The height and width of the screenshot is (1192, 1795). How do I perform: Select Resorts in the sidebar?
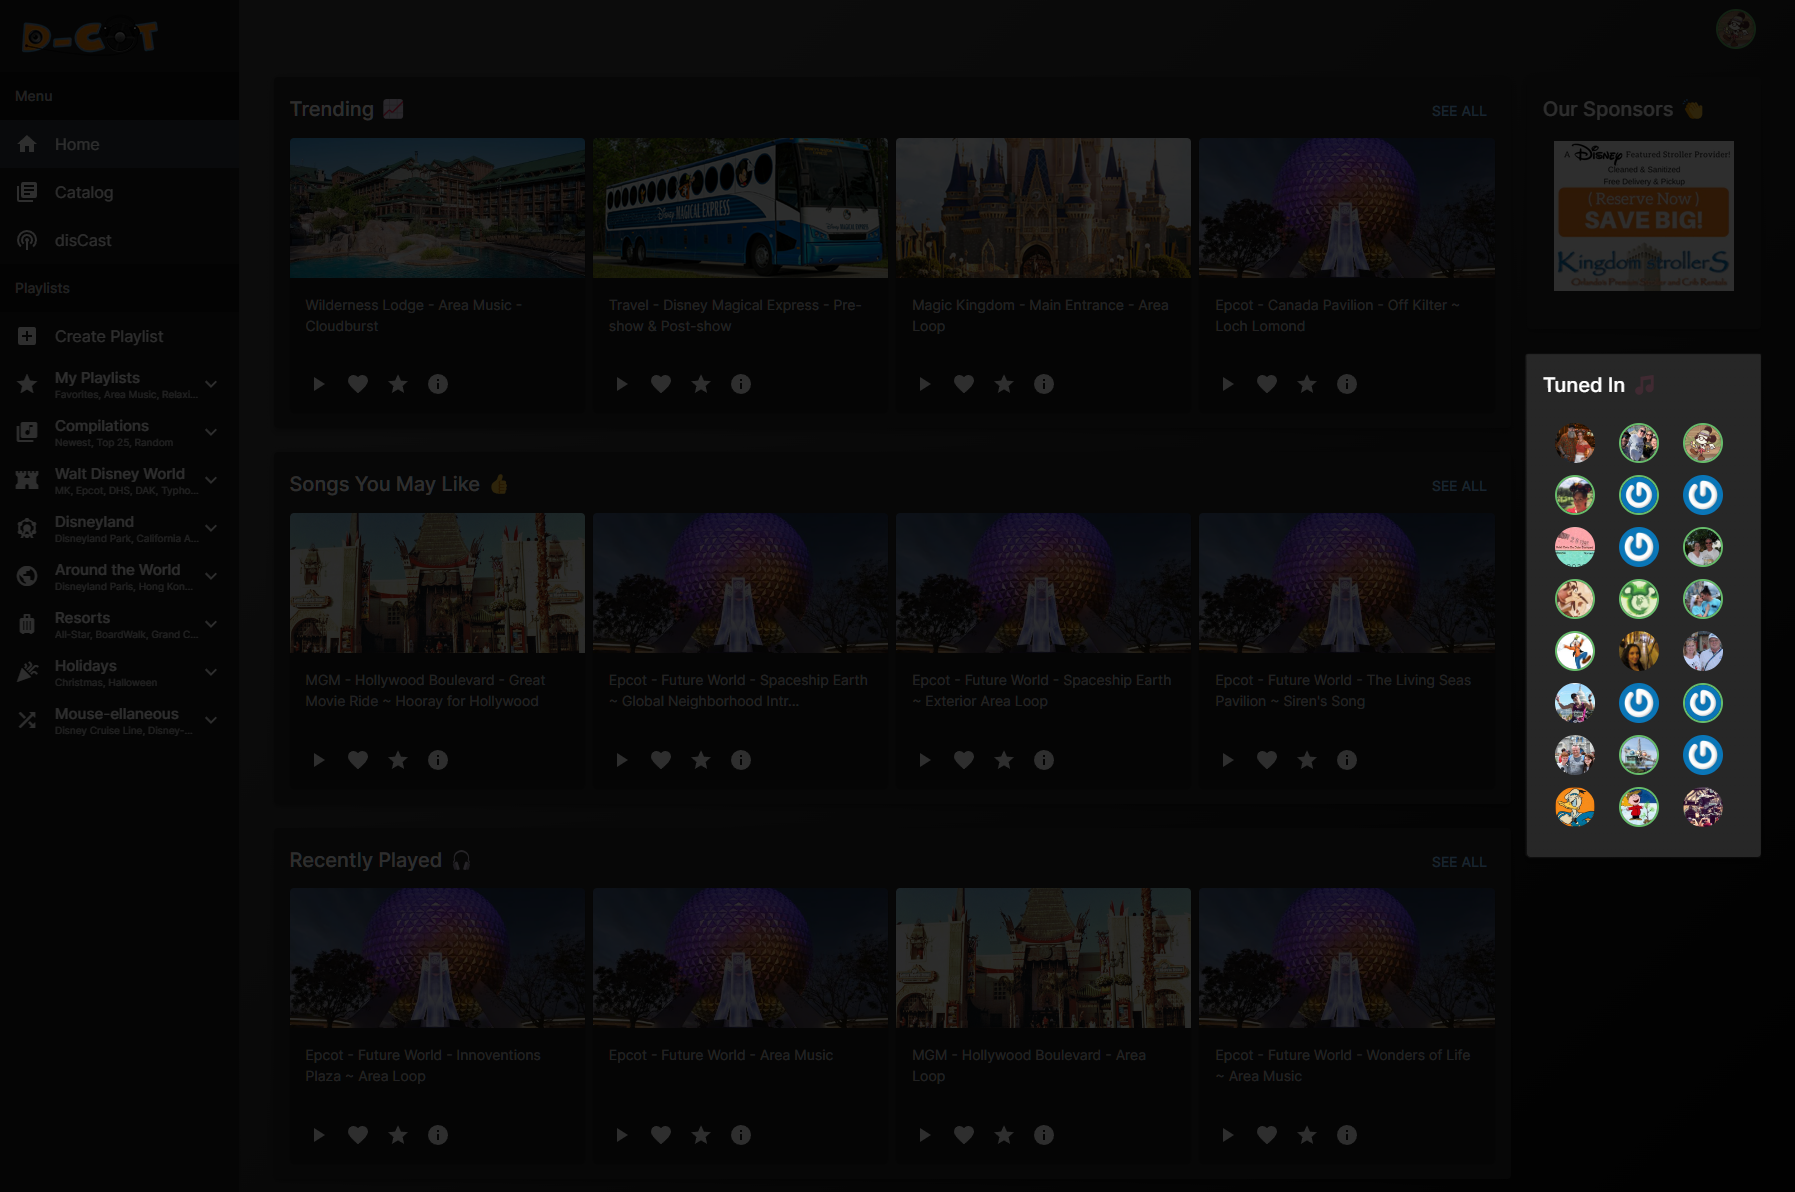click(82, 618)
